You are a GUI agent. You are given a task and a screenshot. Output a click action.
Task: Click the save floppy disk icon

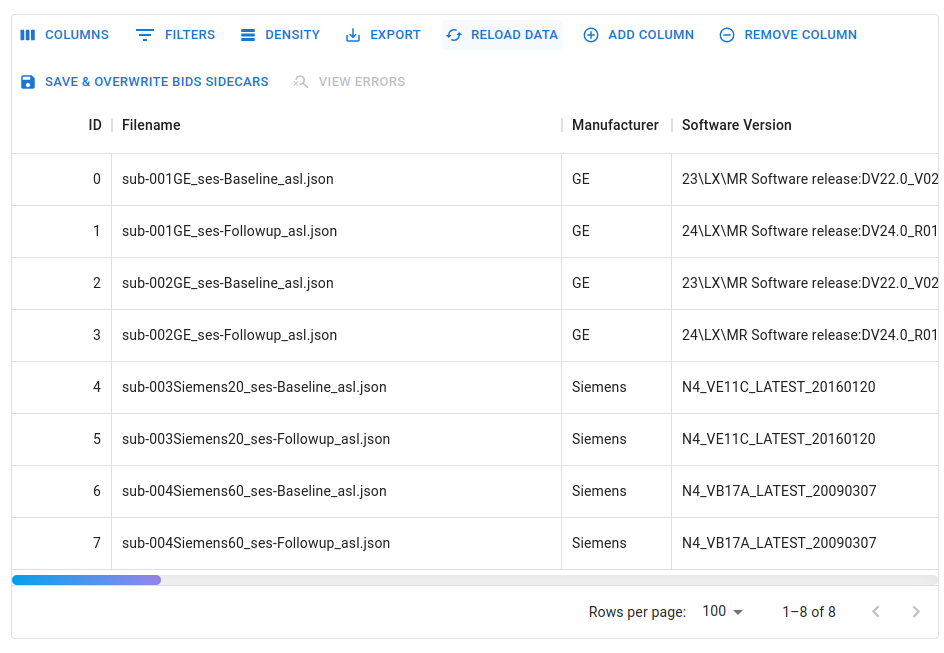click(28, 82)
